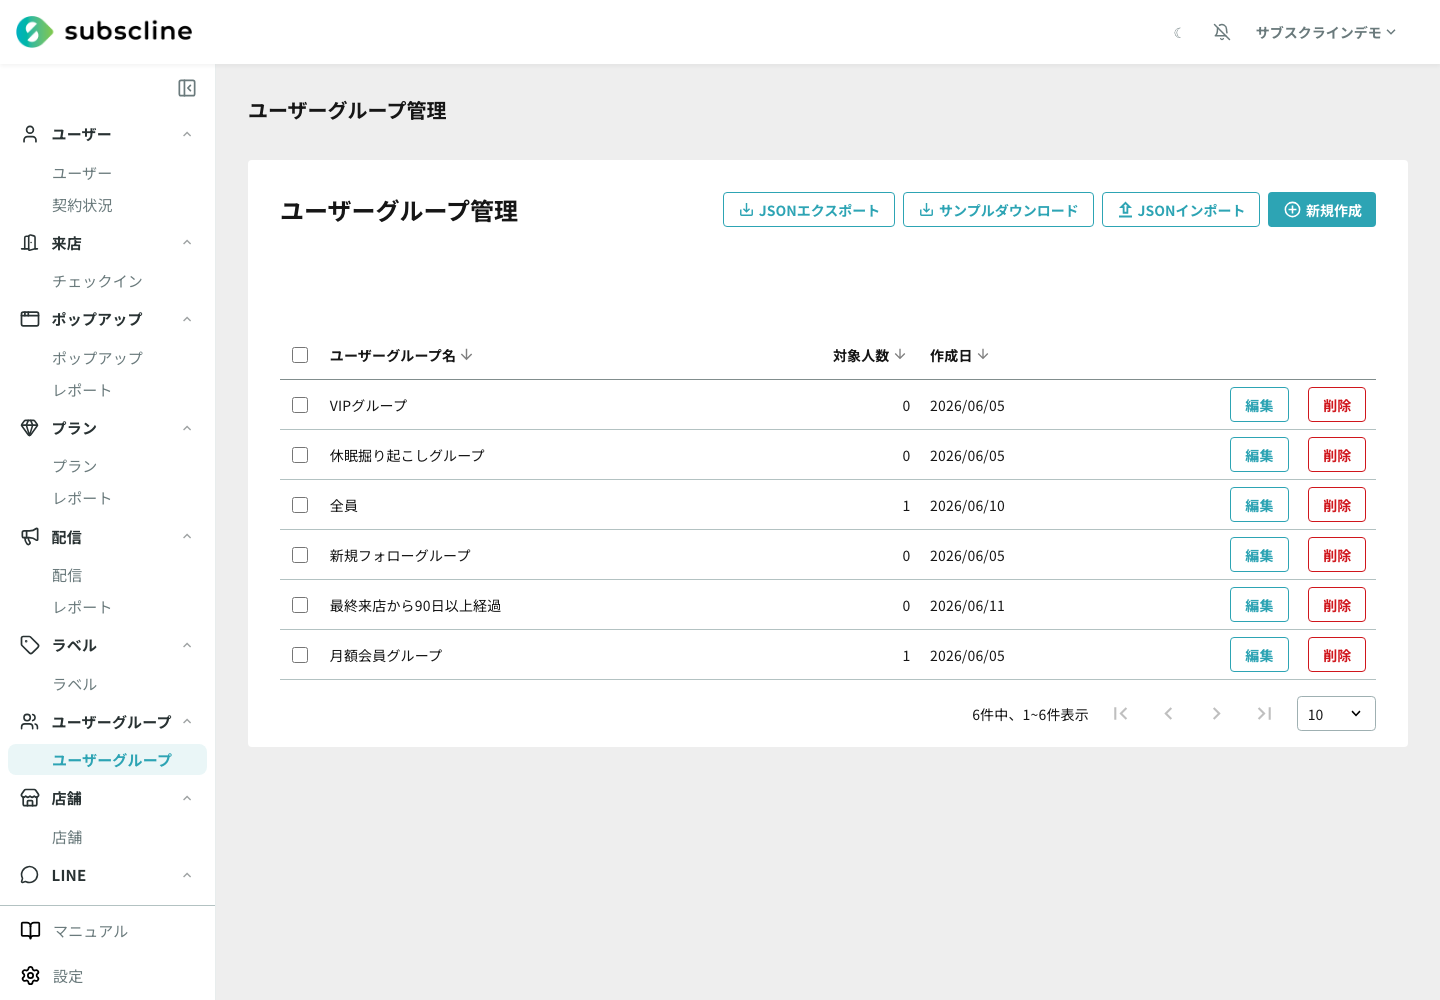Click the 新規作成 button
The image size is (1440, 1000).
click(x=1322, y=210)
